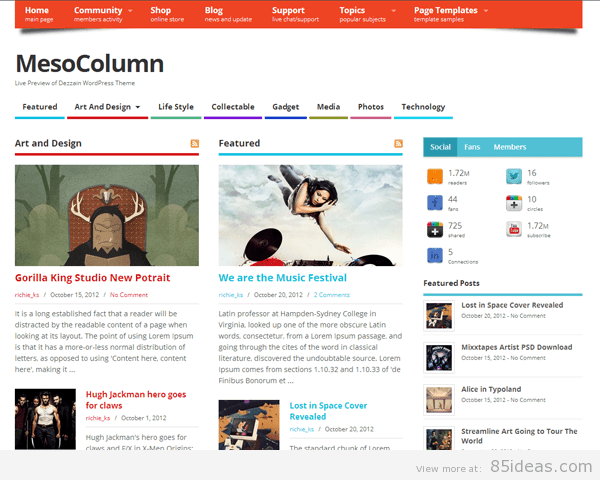Open the Facebook fans icon
600x480 pixels.
(435, 203)
